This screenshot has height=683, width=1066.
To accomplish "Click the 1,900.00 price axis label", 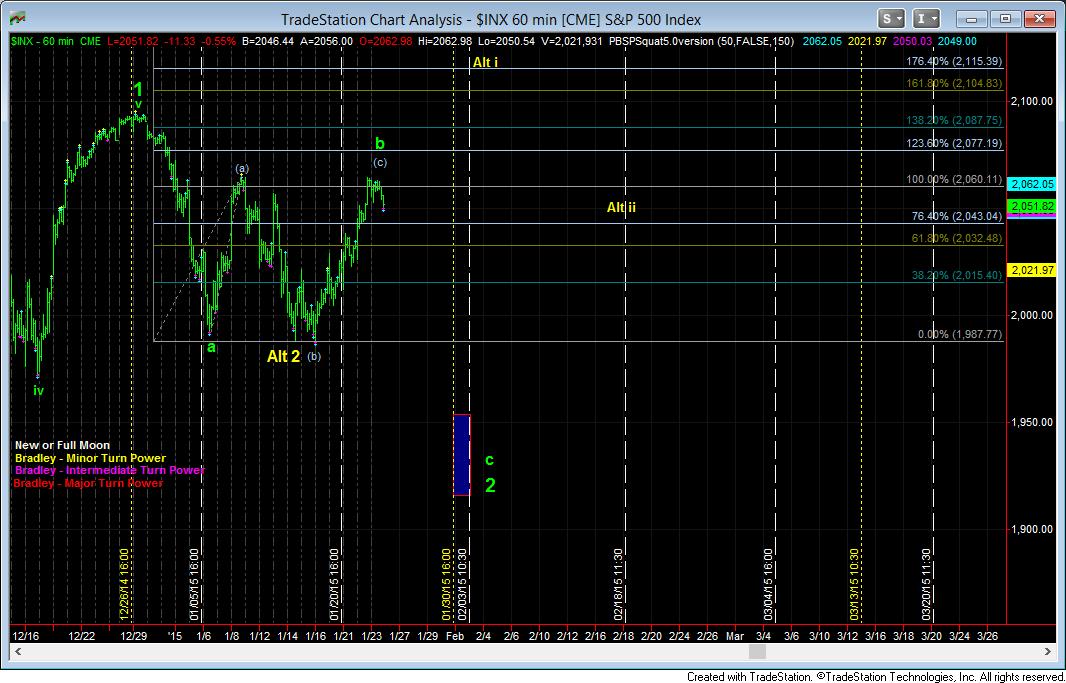I will click(x=1033, y=529).
